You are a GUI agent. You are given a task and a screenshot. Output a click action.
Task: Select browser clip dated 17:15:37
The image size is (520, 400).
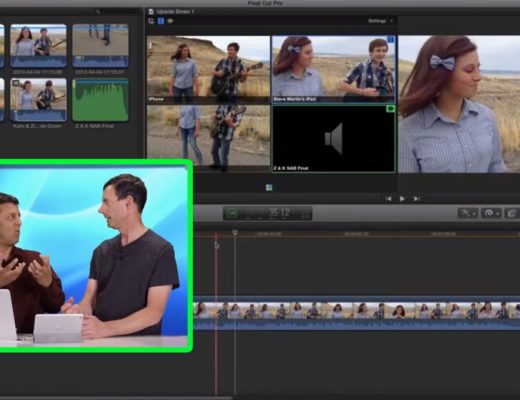[x=100, y=46]
